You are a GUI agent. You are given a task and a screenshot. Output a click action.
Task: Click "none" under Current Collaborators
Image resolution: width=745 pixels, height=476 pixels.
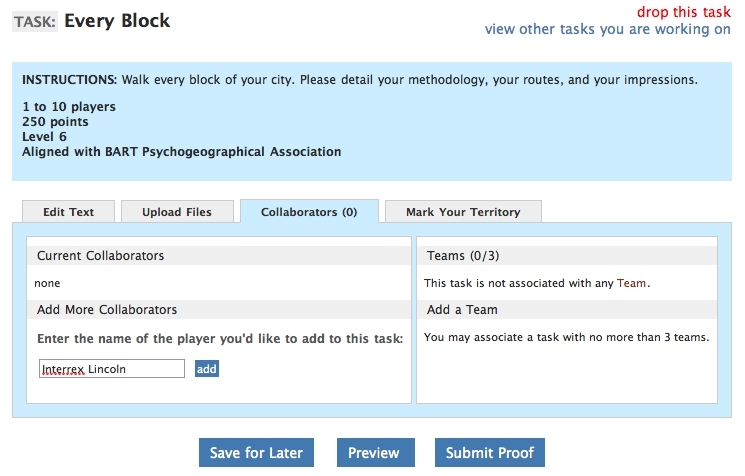47,284
